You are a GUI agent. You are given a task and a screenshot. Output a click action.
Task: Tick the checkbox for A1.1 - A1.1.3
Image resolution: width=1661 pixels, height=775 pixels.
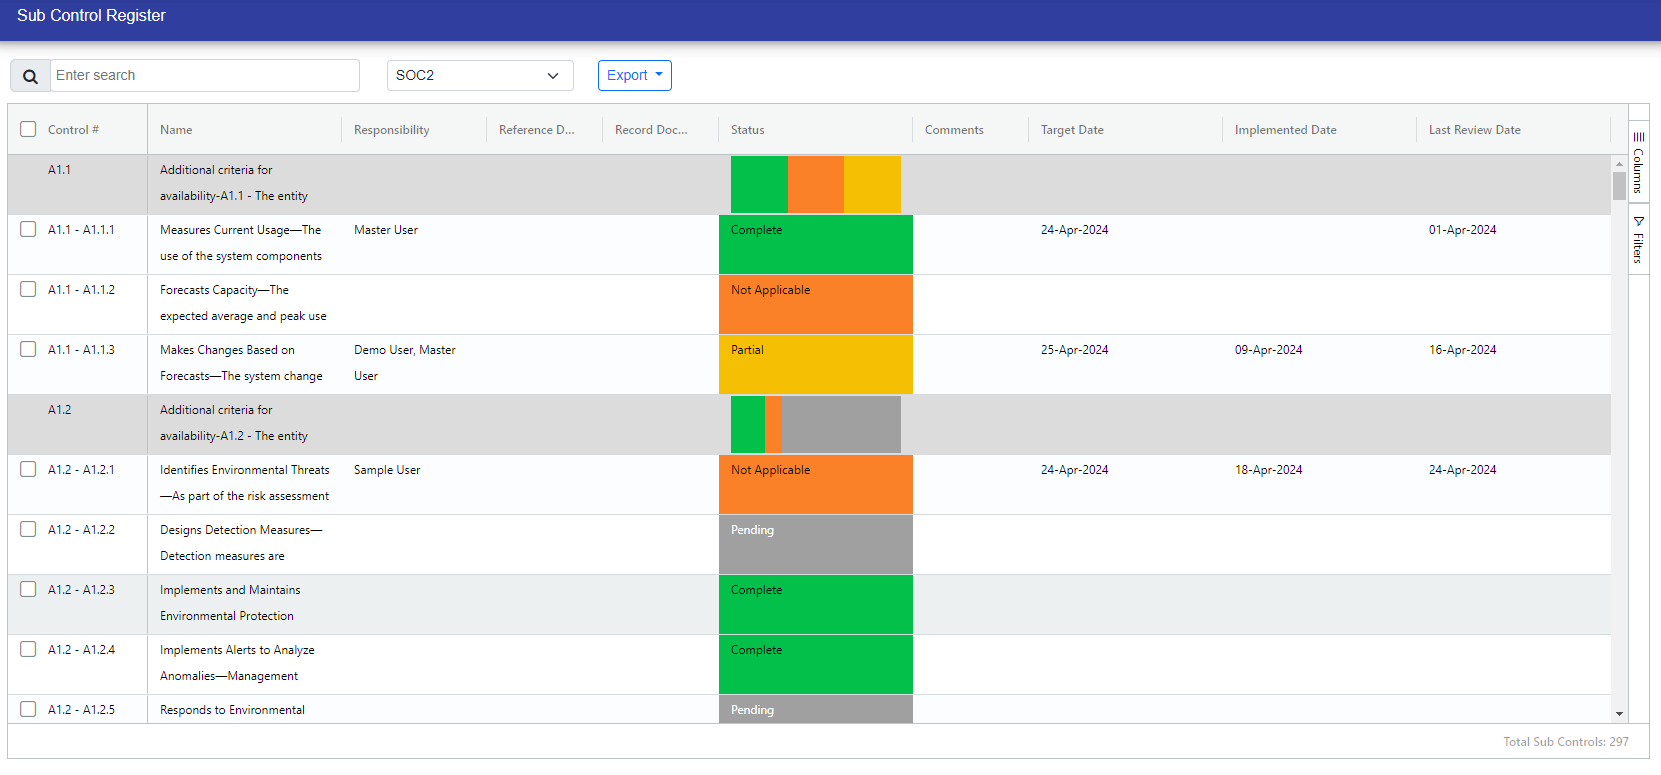point(28,349)
